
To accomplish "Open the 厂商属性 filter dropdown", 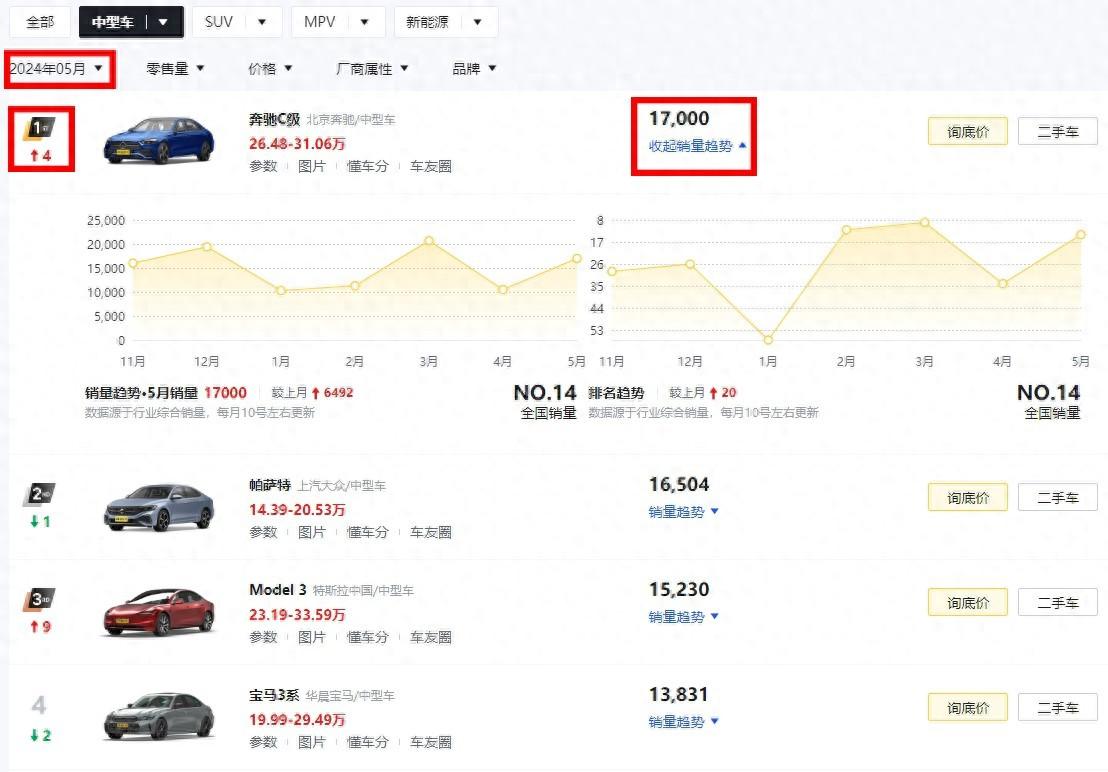I will coord(372,69).
